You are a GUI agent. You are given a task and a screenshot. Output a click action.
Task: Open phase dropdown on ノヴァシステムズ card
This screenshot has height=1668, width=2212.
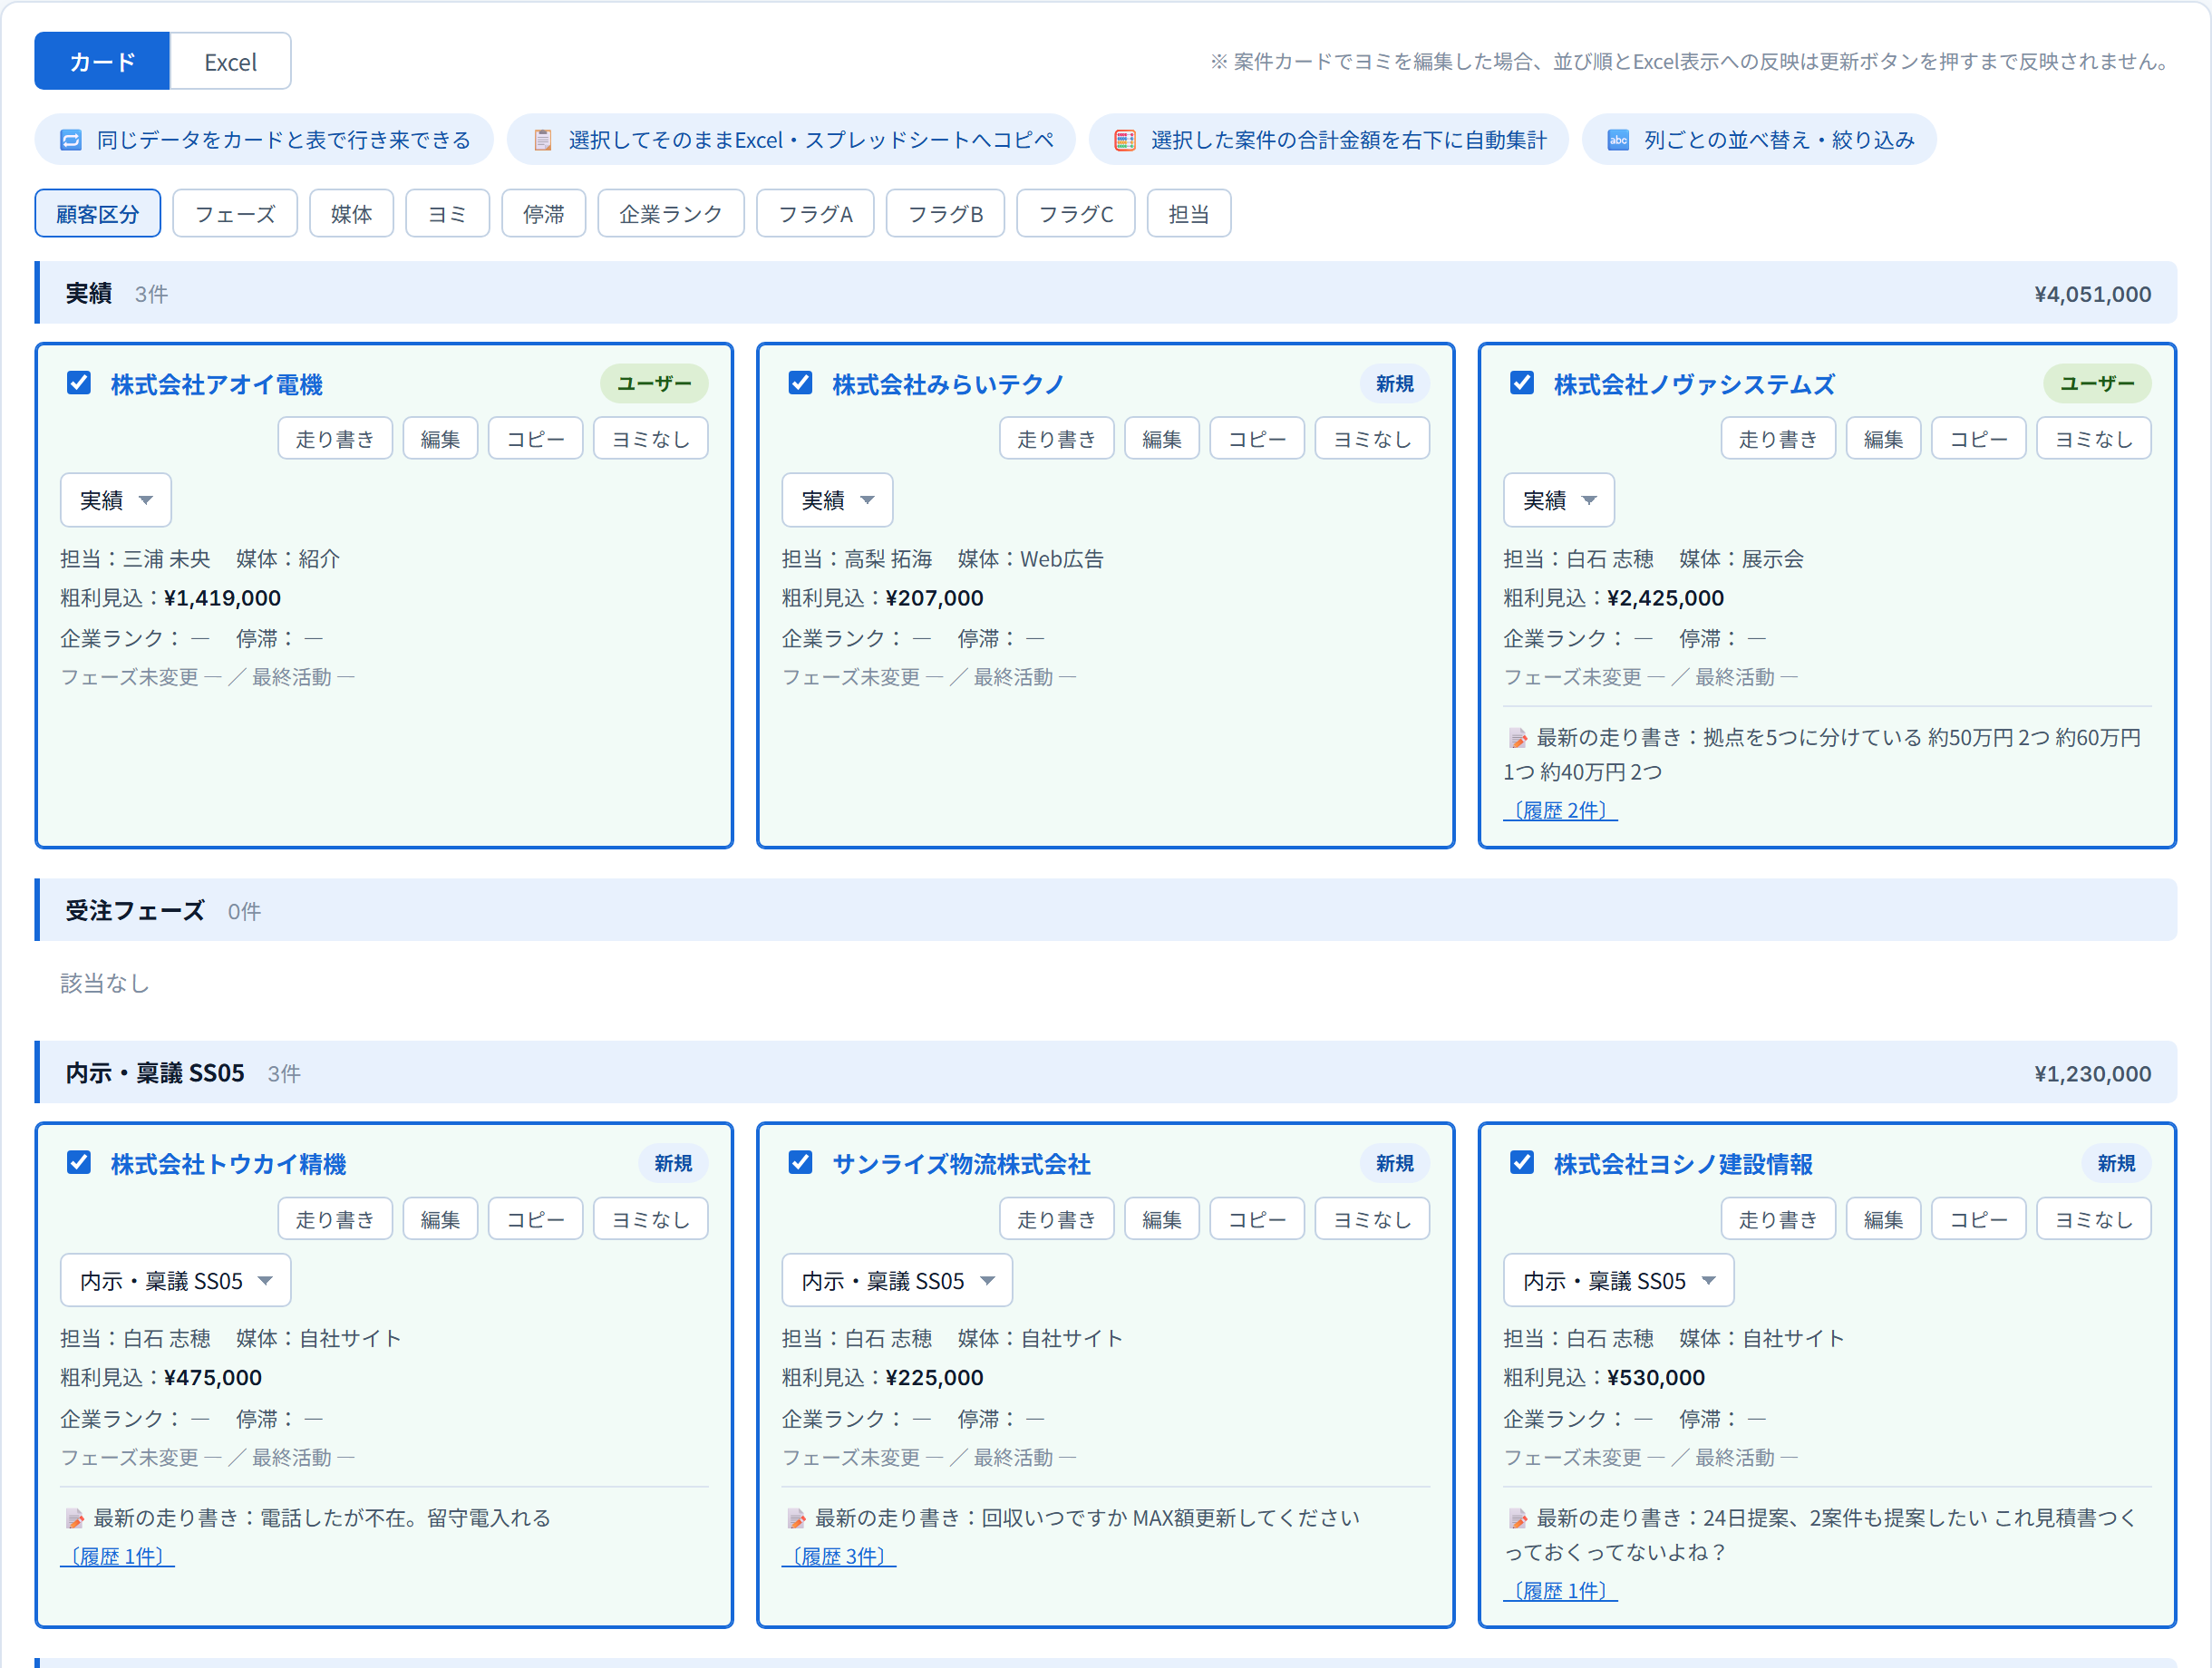[x=1559, y=500]
